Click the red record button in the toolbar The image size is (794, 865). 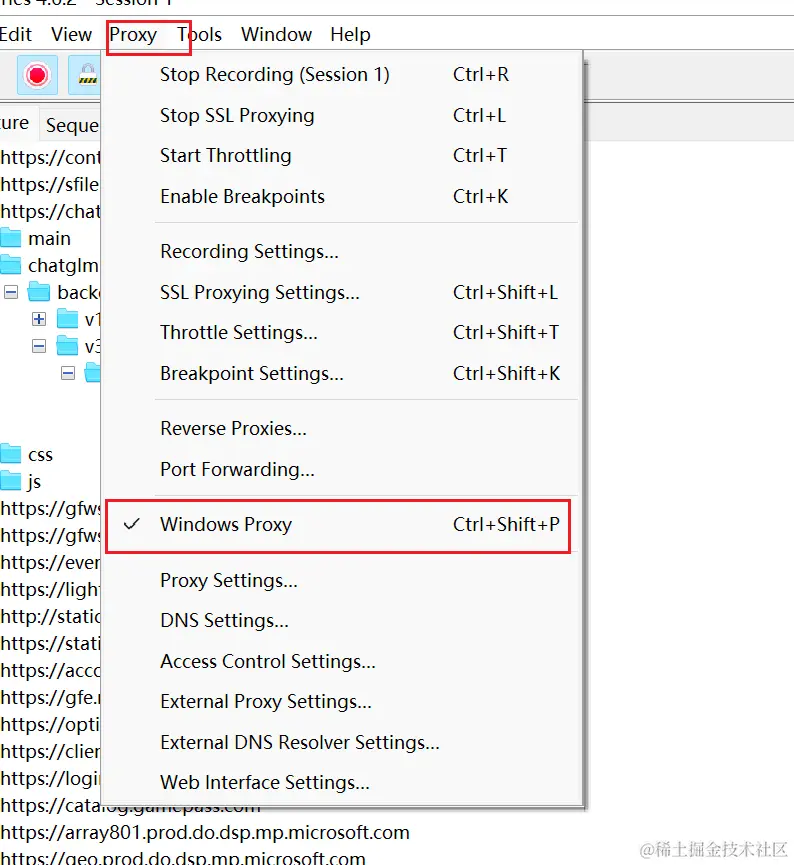coord(37,75)
